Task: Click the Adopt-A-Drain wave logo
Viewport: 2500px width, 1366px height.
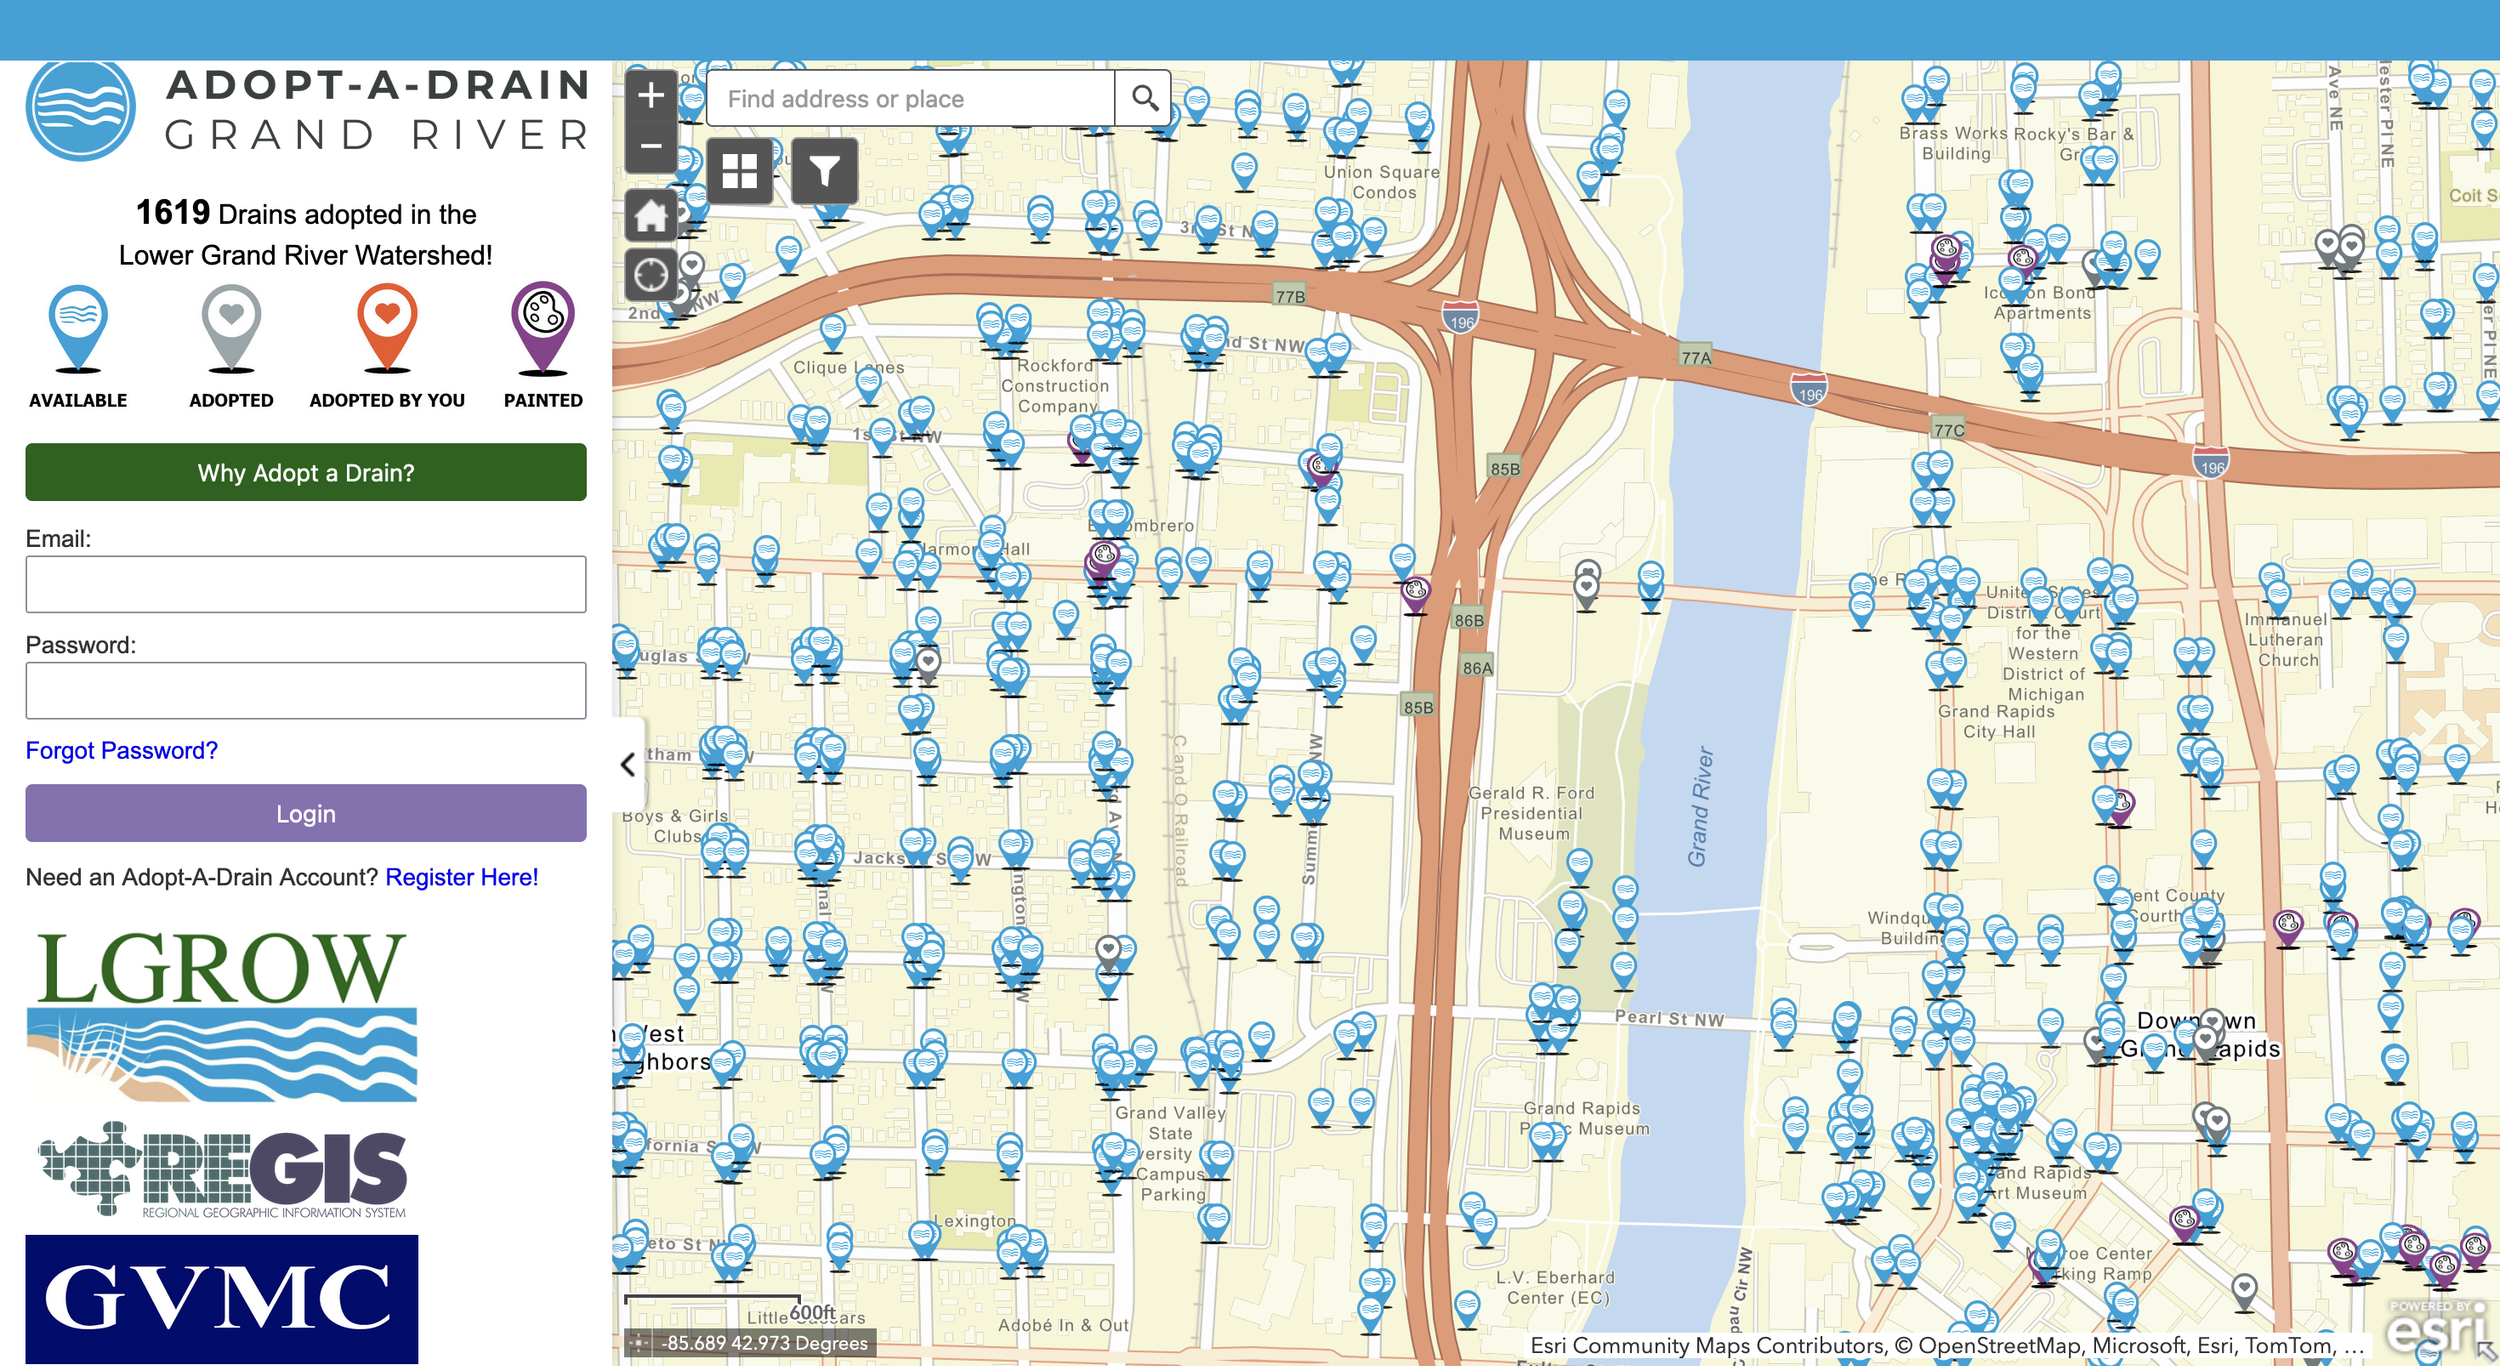Action: pyautogui.click(x=81, y=108)
